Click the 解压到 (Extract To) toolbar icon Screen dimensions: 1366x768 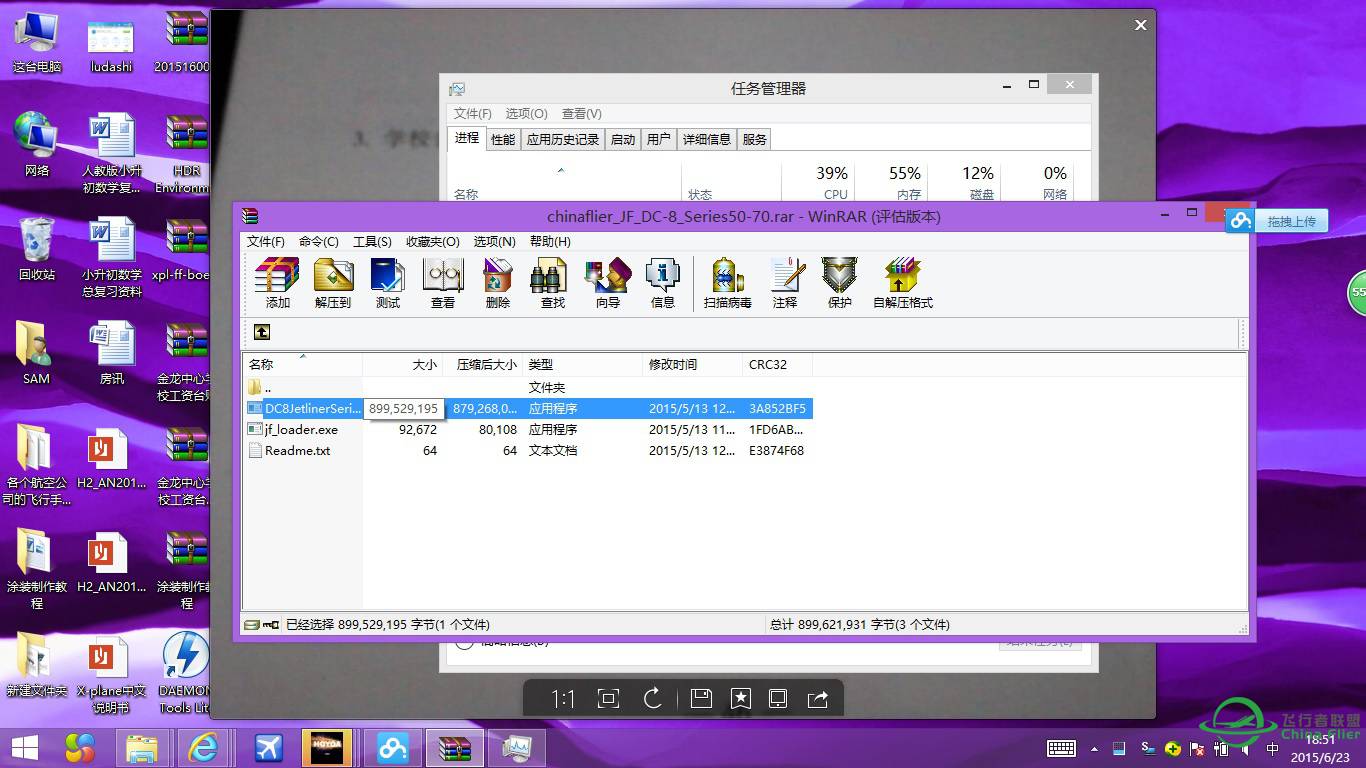333,283
